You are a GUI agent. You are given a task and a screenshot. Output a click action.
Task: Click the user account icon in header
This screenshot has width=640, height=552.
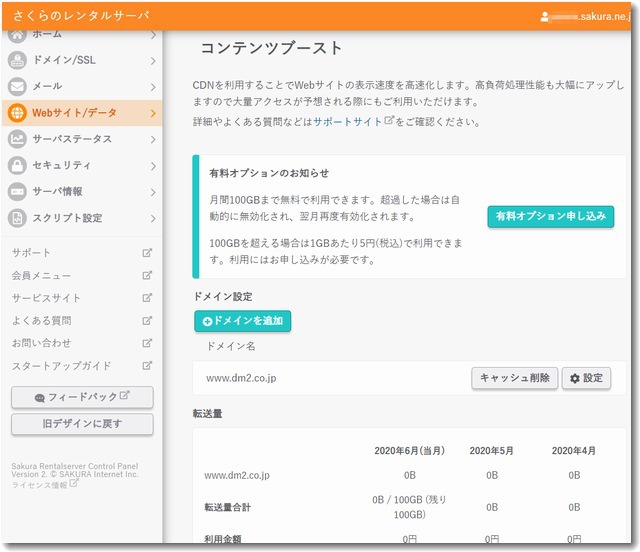click(545, 17)
